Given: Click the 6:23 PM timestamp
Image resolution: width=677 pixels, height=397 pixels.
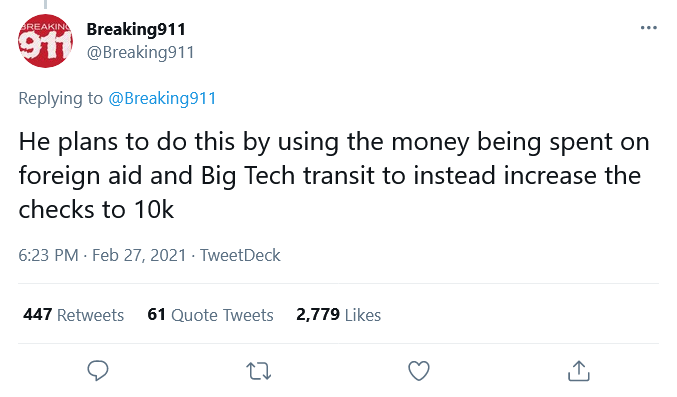Looking at the screenshot, I should (48, 255).
